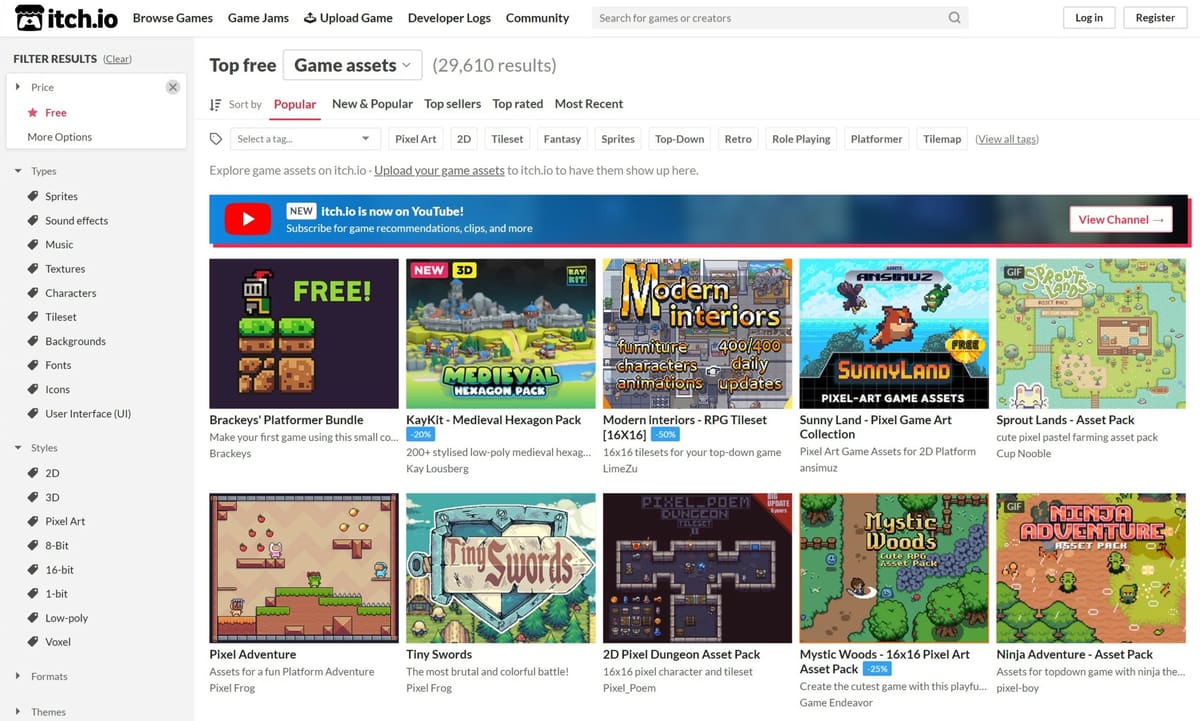Filter by Top-Down tag button
The height and width of the screenshot is (721, 1200).
680,139
